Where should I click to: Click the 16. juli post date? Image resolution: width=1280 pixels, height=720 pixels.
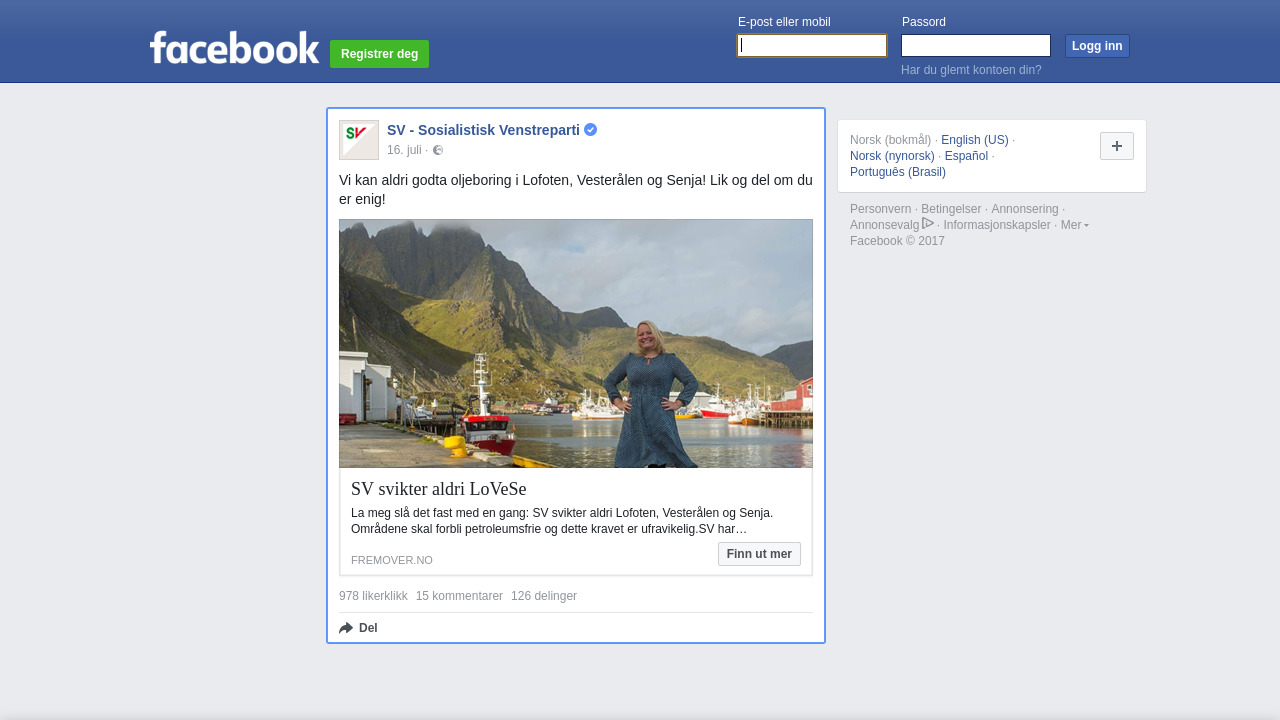(404, 150)
